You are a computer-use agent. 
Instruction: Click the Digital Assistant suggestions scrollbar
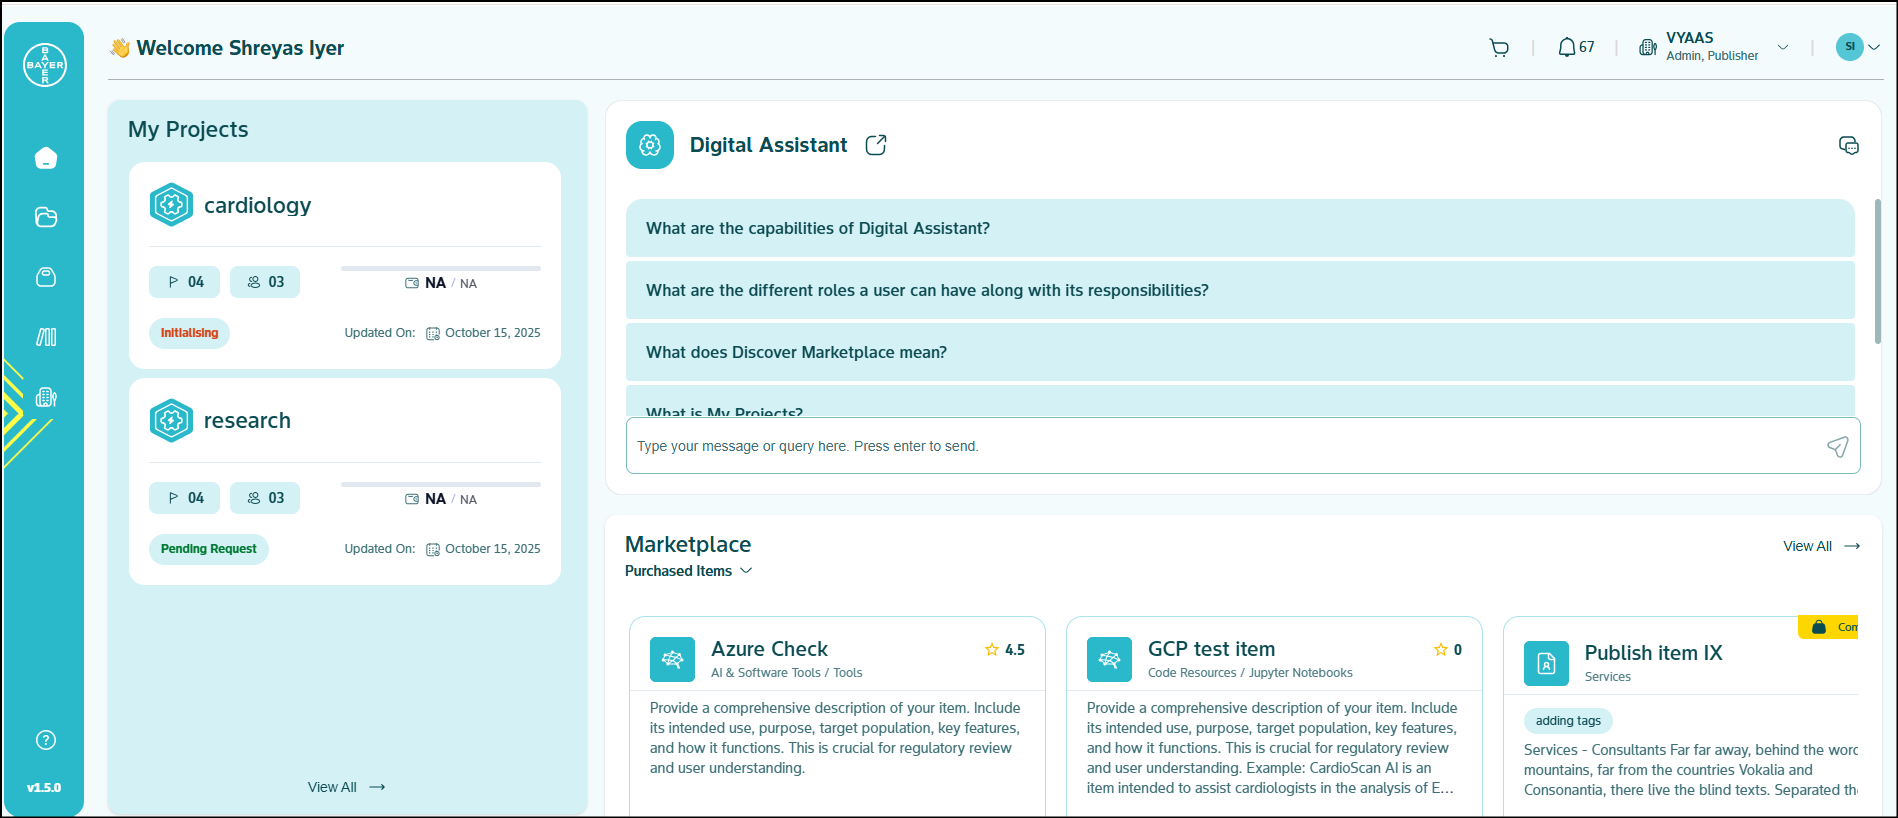click(x=1878, y=270)
